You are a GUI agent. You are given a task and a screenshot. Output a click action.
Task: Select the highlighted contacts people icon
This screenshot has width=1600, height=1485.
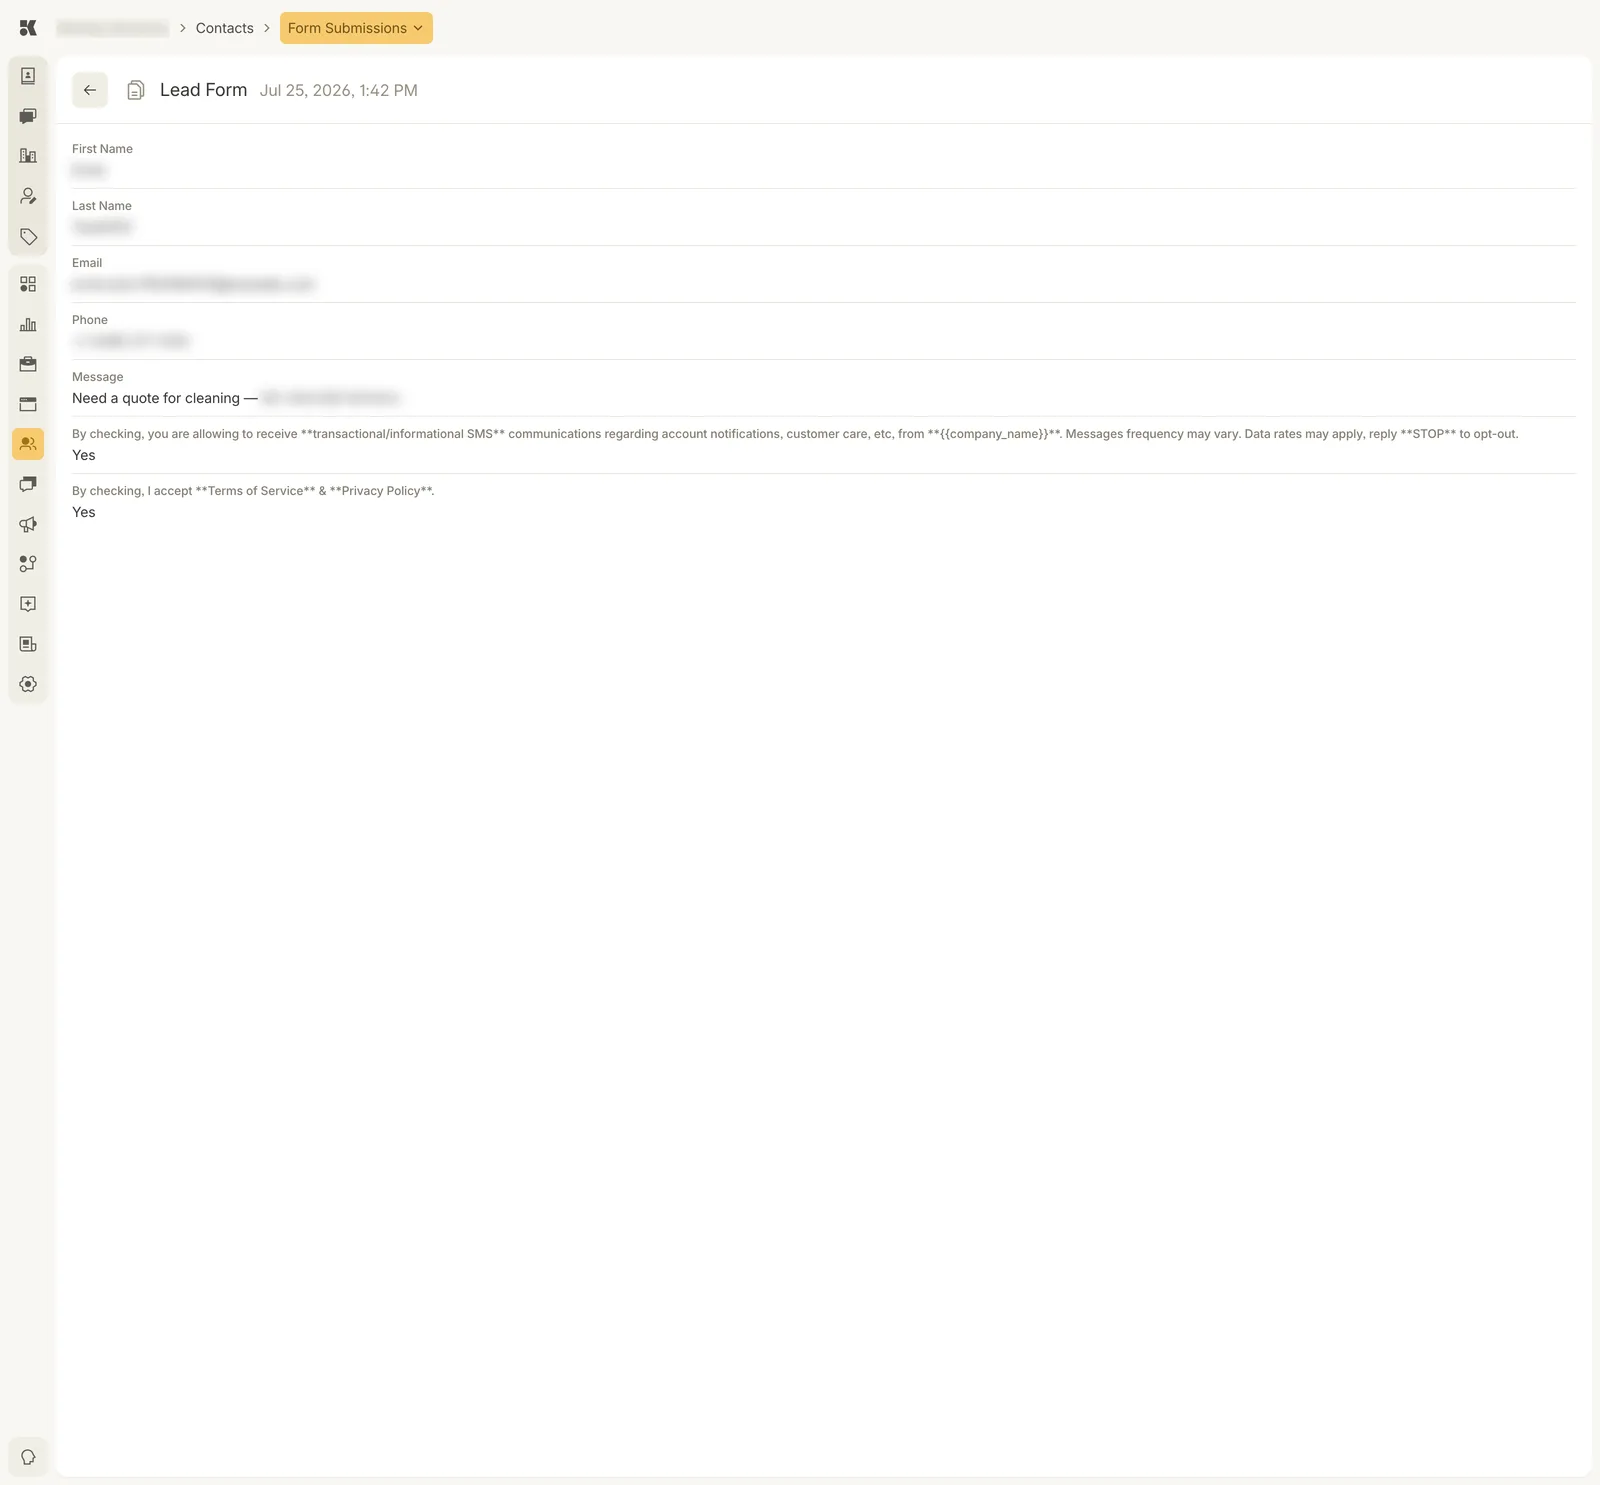(28, 444)
